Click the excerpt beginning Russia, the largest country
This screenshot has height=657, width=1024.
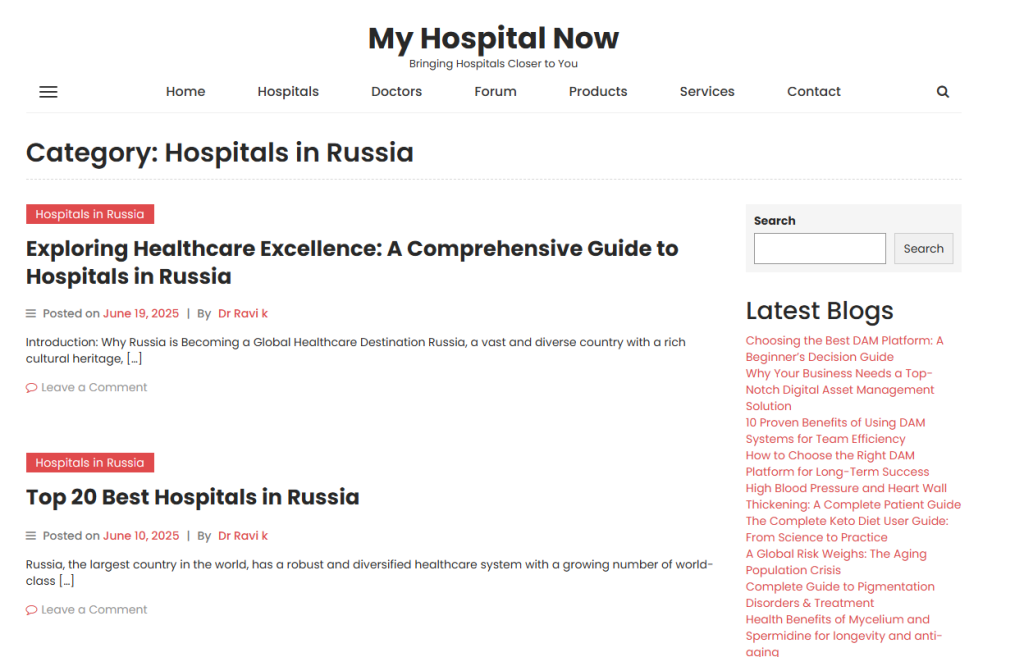tap(369, 572)
